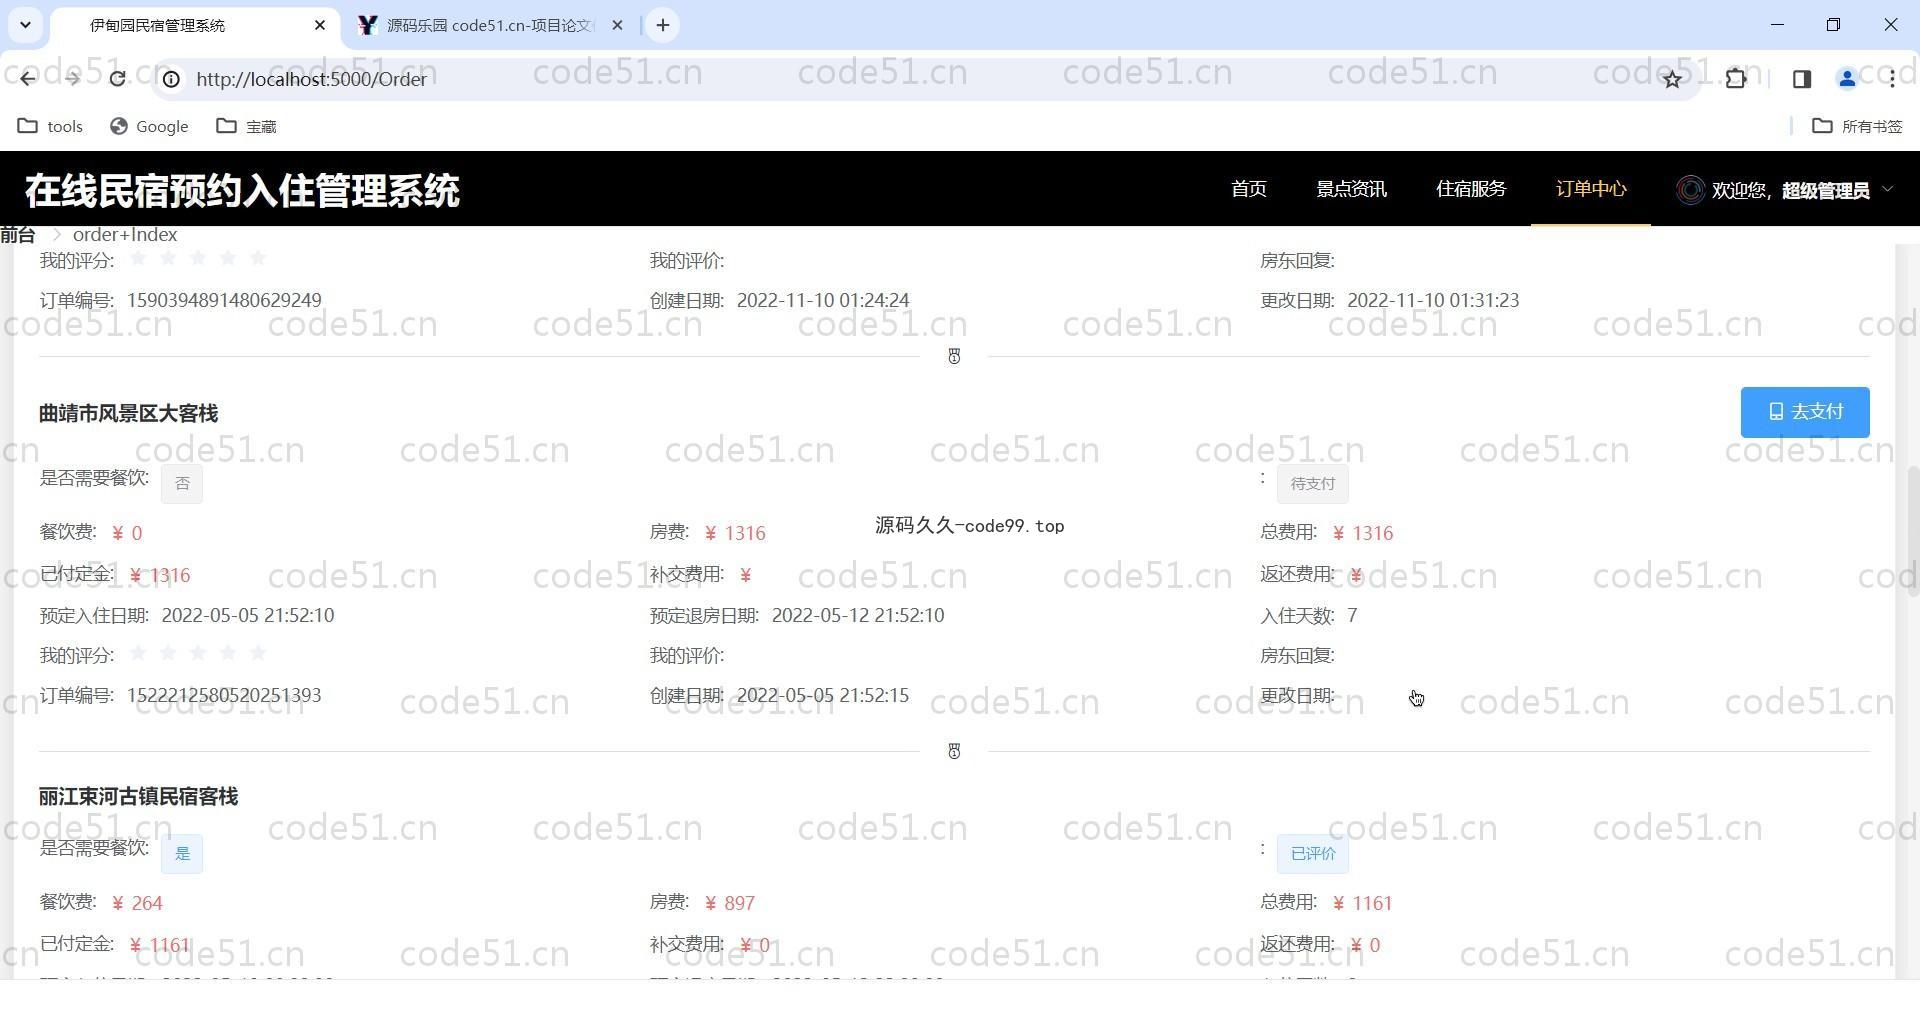1920x1030 pixels.
Task: Open the Chrome profile avatar icon
Action: click(x=1847, y=79)
